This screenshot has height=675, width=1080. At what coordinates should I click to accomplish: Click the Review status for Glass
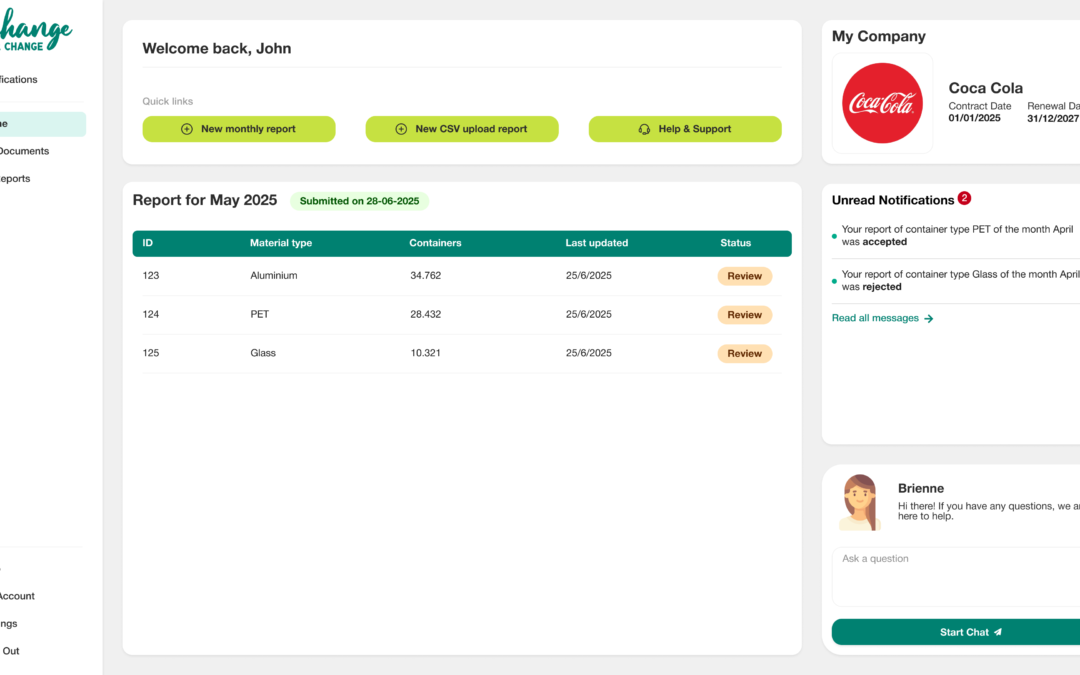pos(745,353)
